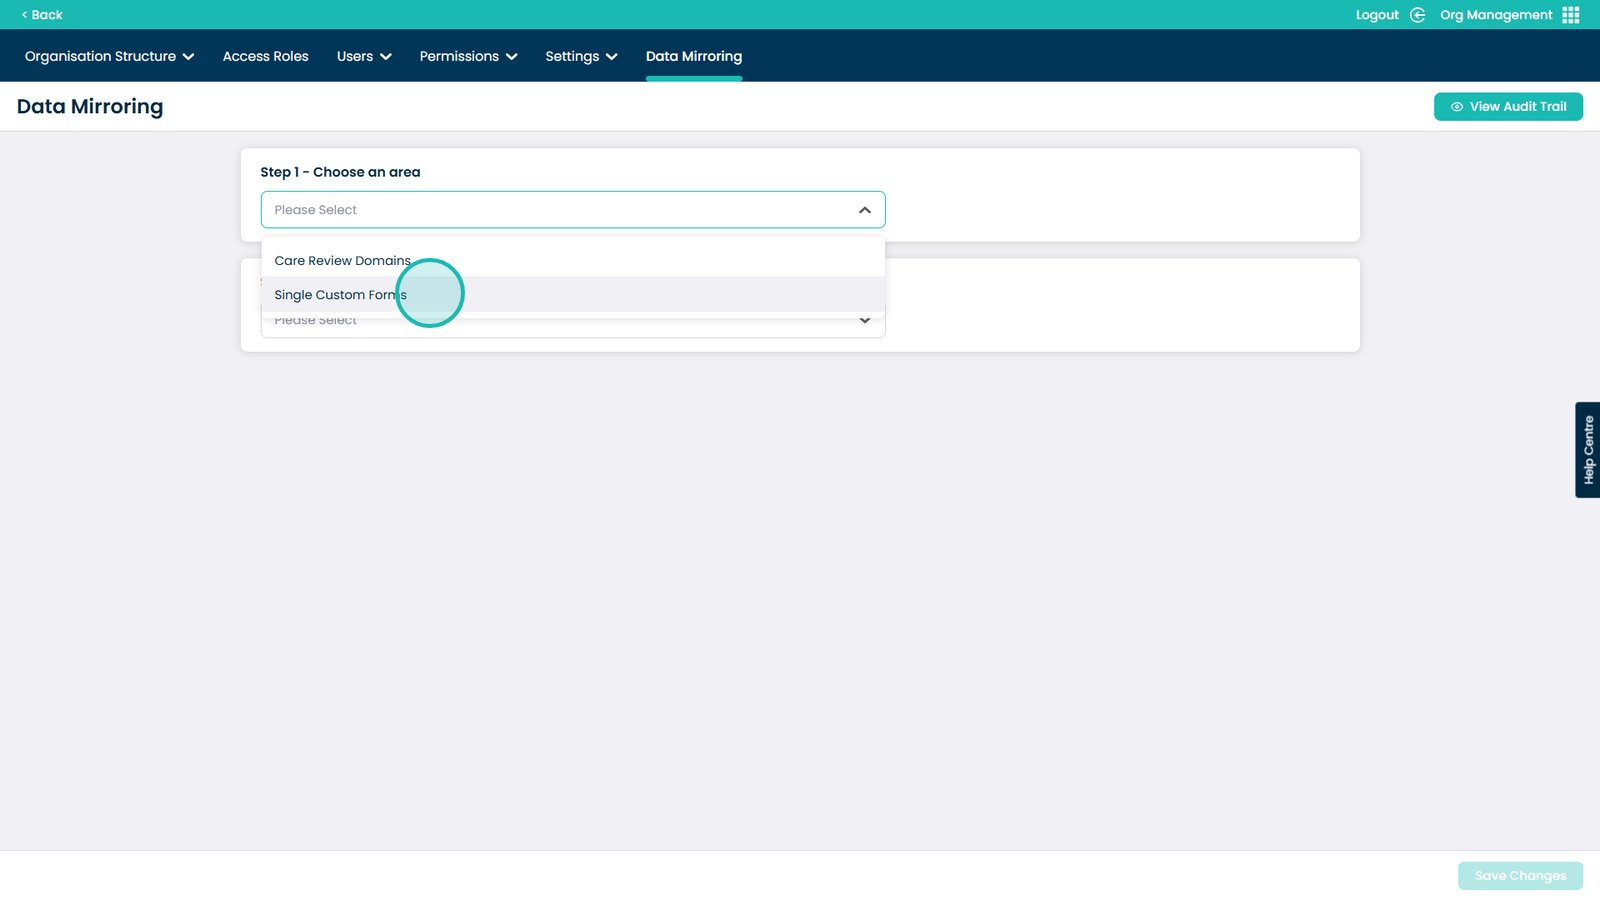The image size is (1600, 900).
Task: Collapse the Step 1 dropdown chevron
Action: (x=865, y=210)
